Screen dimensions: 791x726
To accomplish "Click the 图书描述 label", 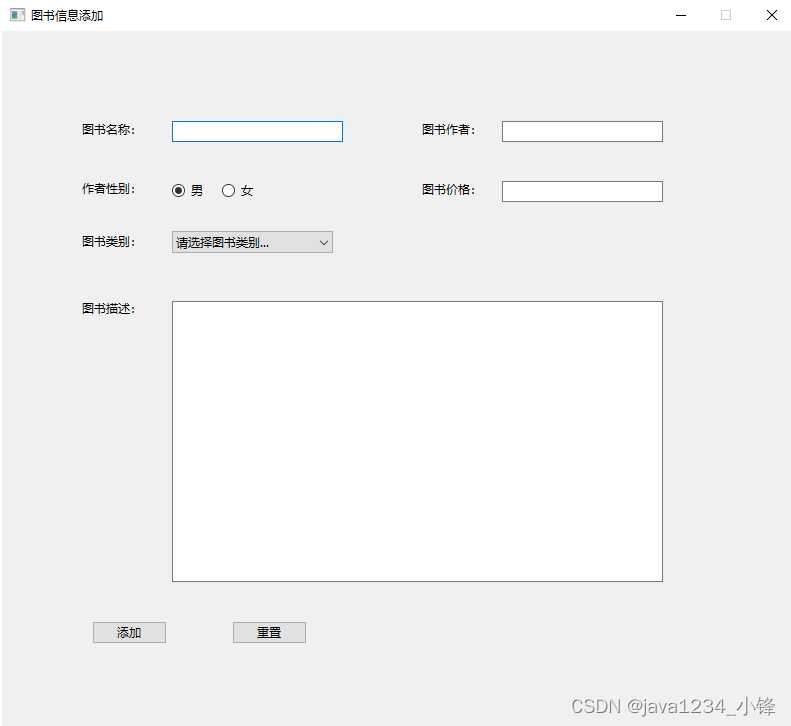I will 108,309.
